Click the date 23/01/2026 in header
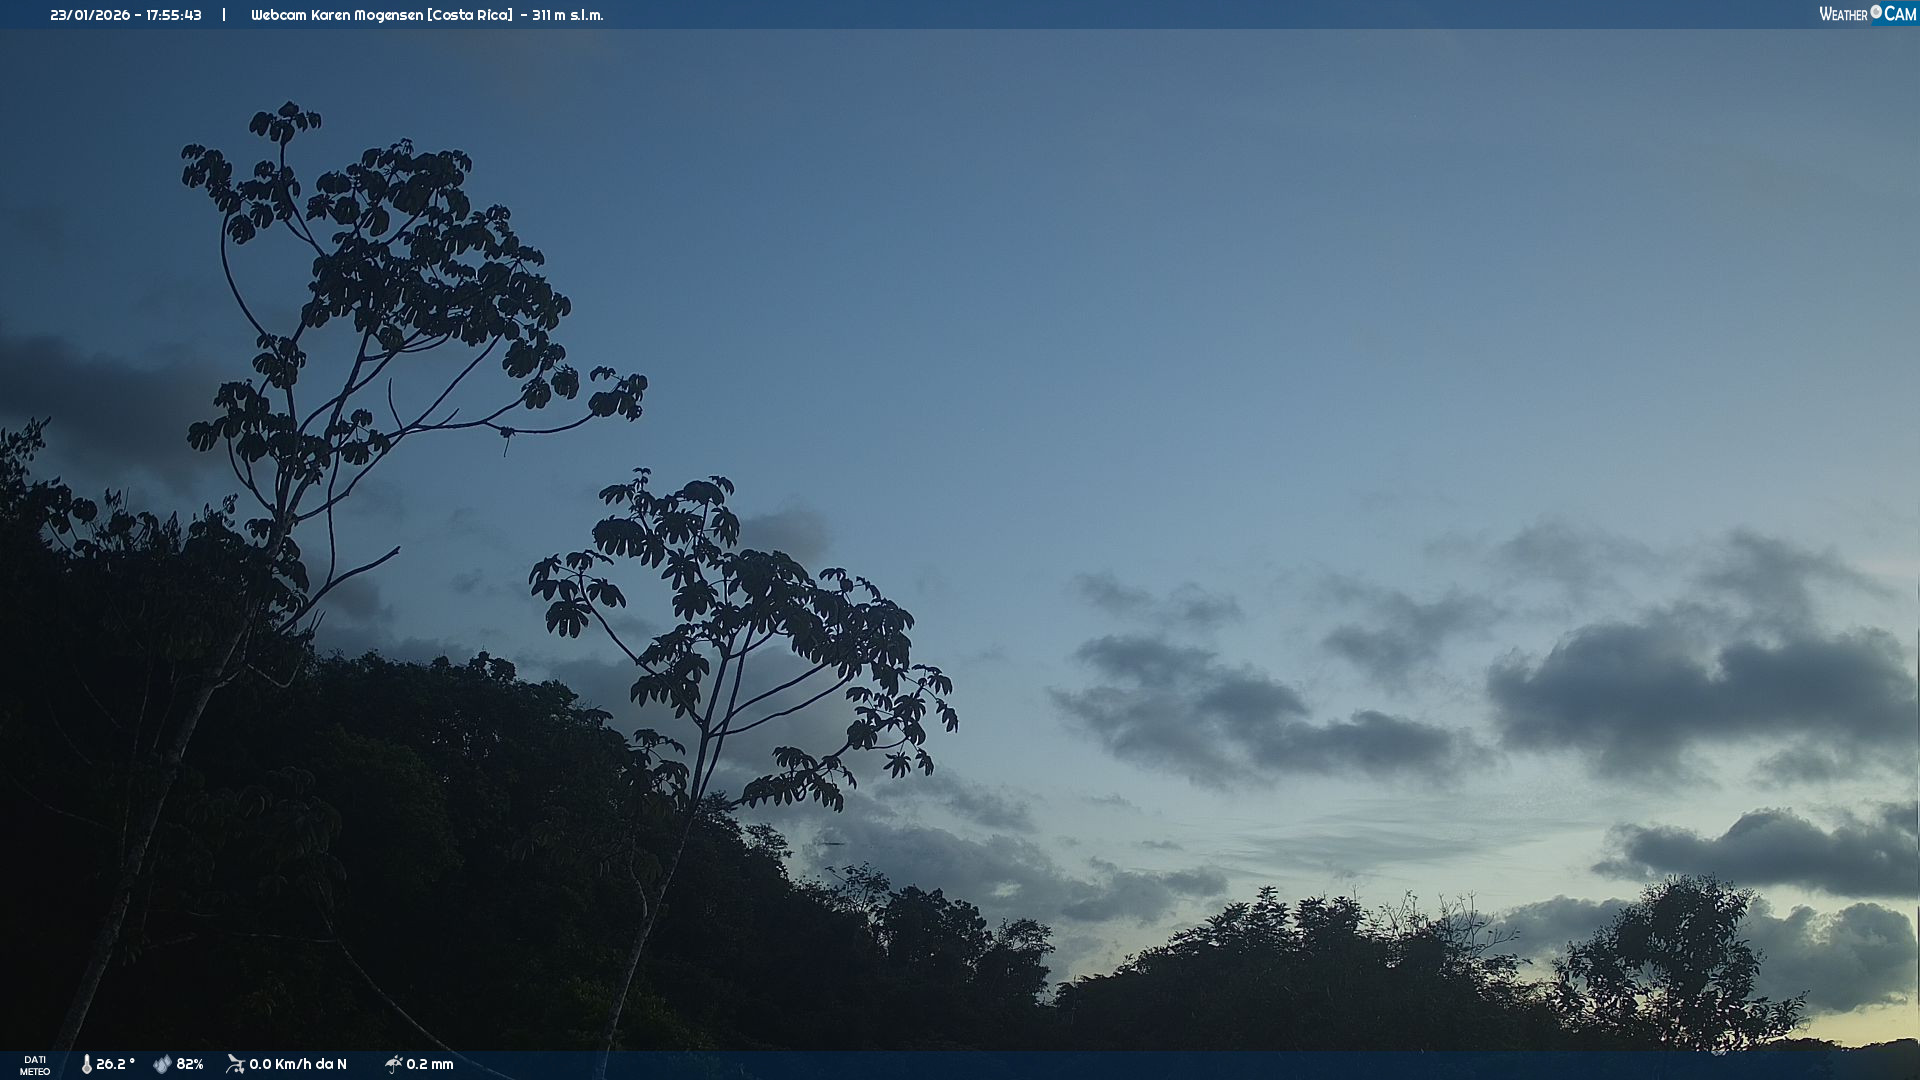1920x1080 pixels. pyautogui.click(x=89, y=15)
